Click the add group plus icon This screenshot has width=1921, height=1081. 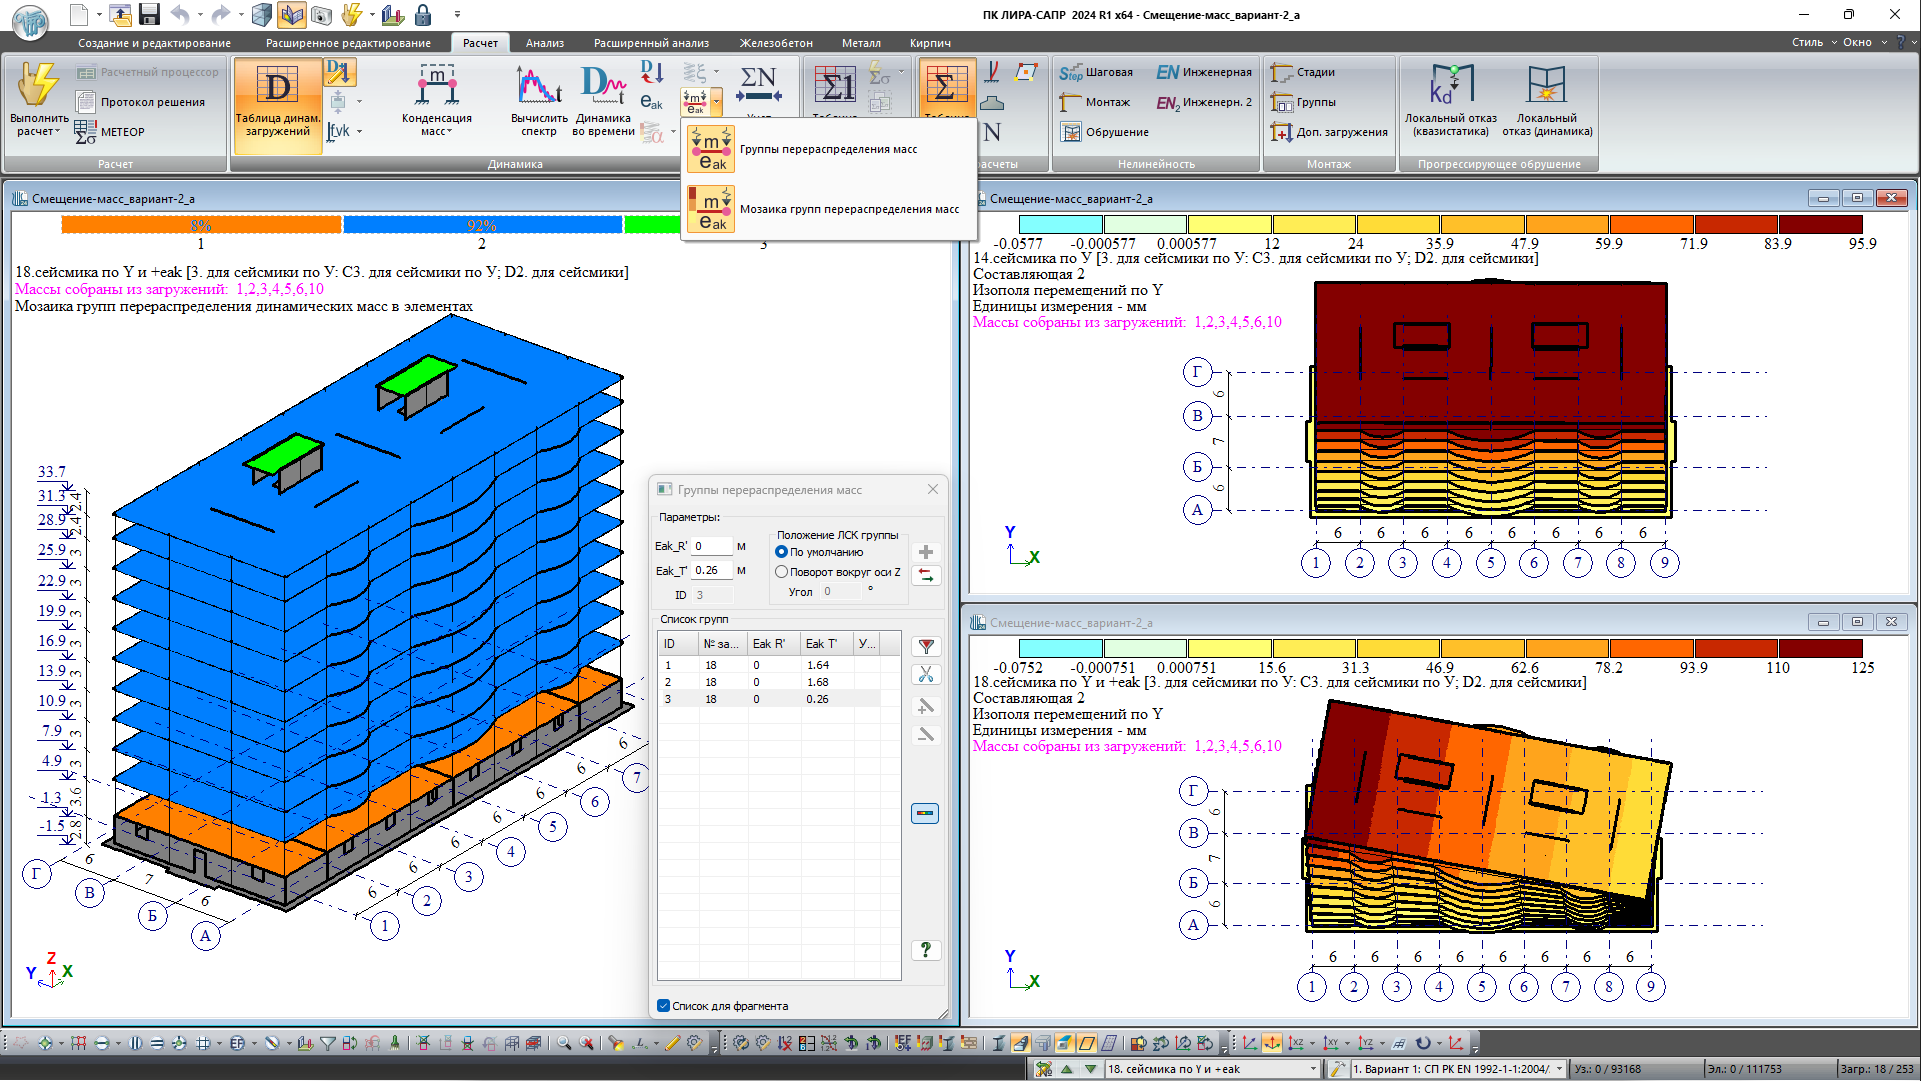(926, 552)
